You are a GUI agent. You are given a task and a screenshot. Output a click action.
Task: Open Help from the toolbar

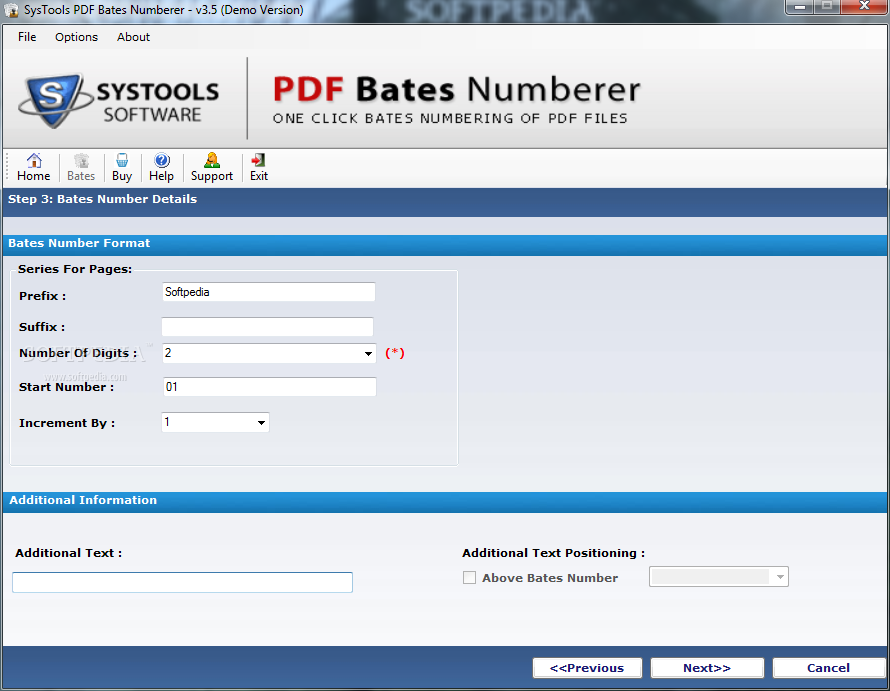point(161,167)
